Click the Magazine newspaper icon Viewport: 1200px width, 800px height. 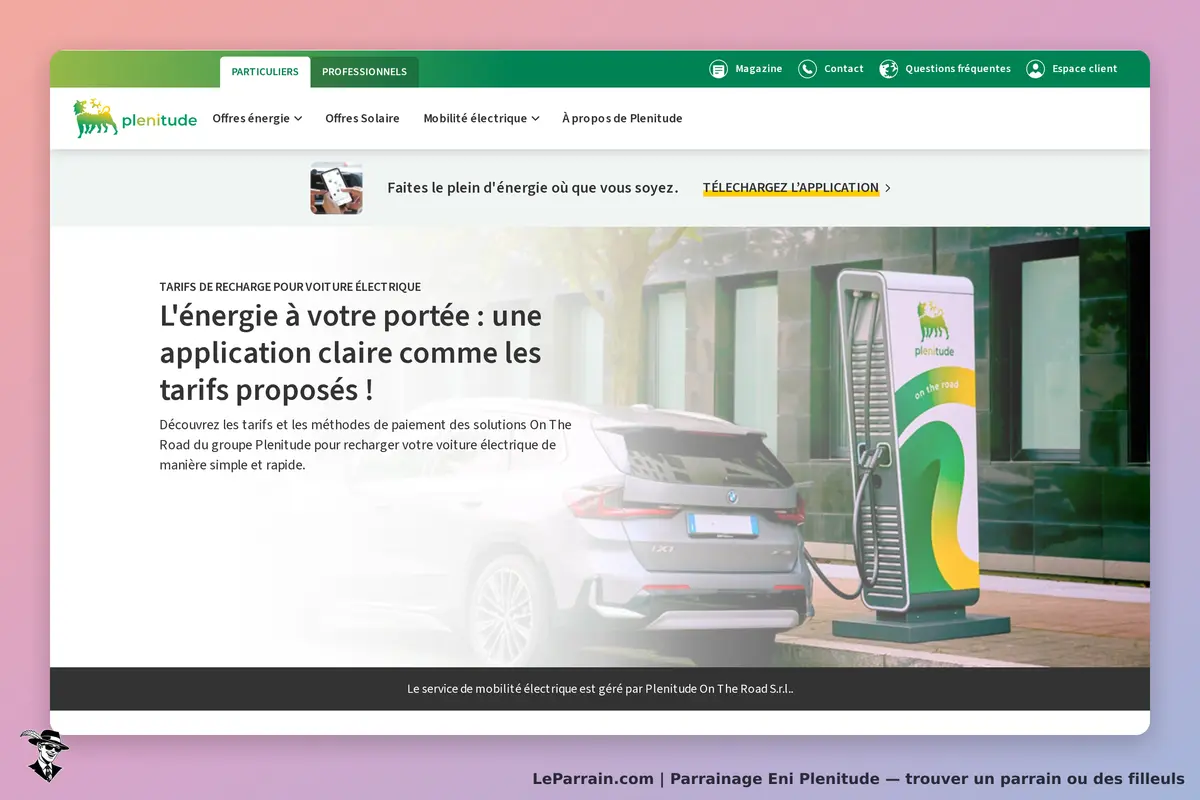click(718, 69)
